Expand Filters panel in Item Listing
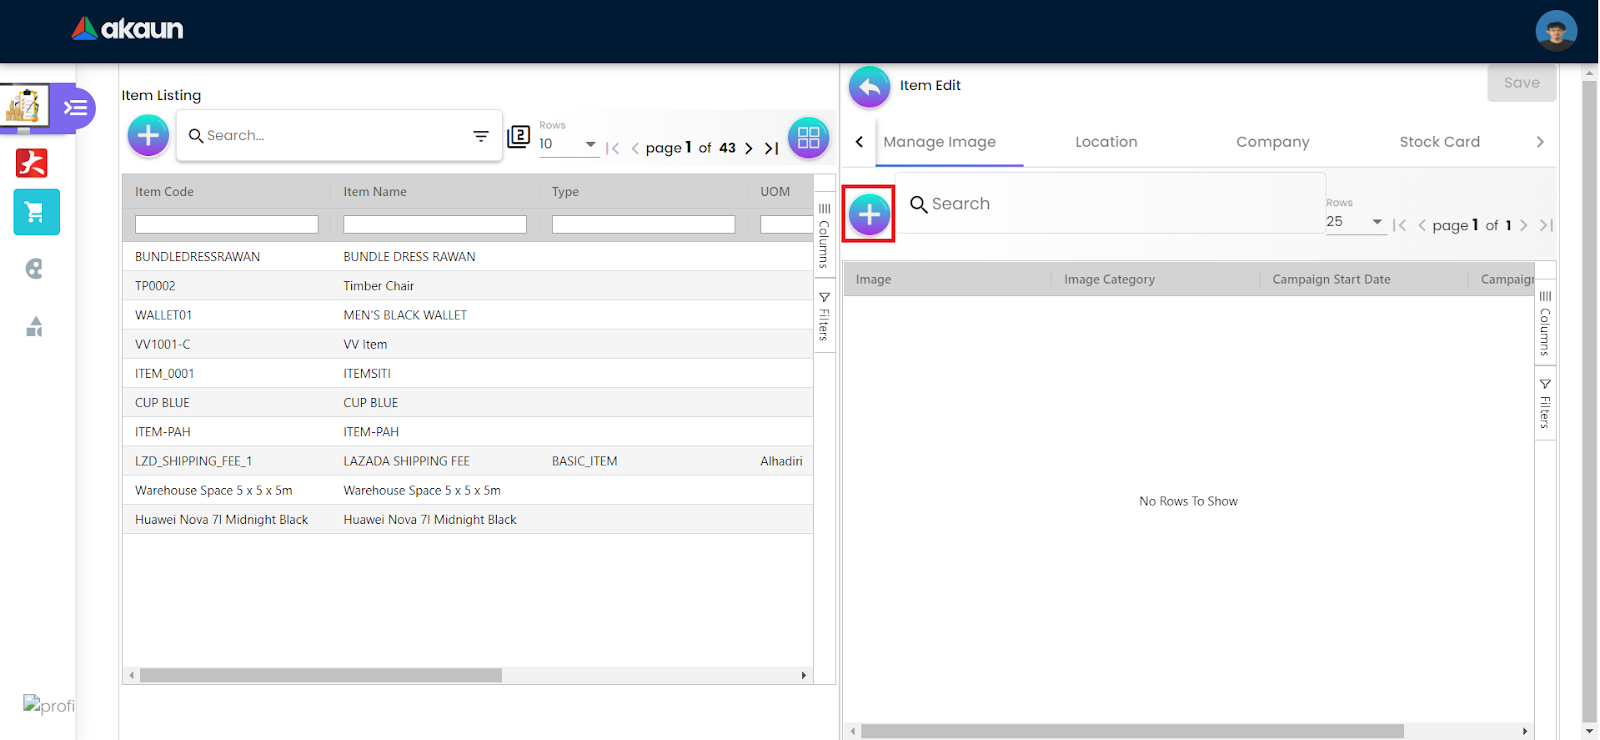1600x740 pixels. coord(824,316)
